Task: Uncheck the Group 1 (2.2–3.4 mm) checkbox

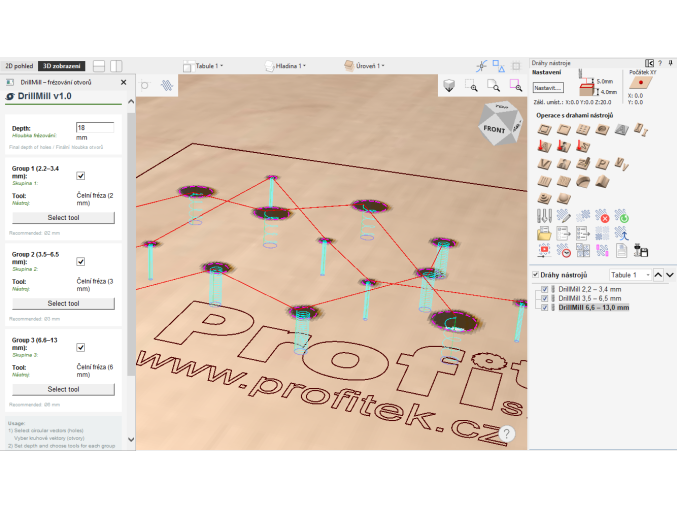Action: coord(80,176)
